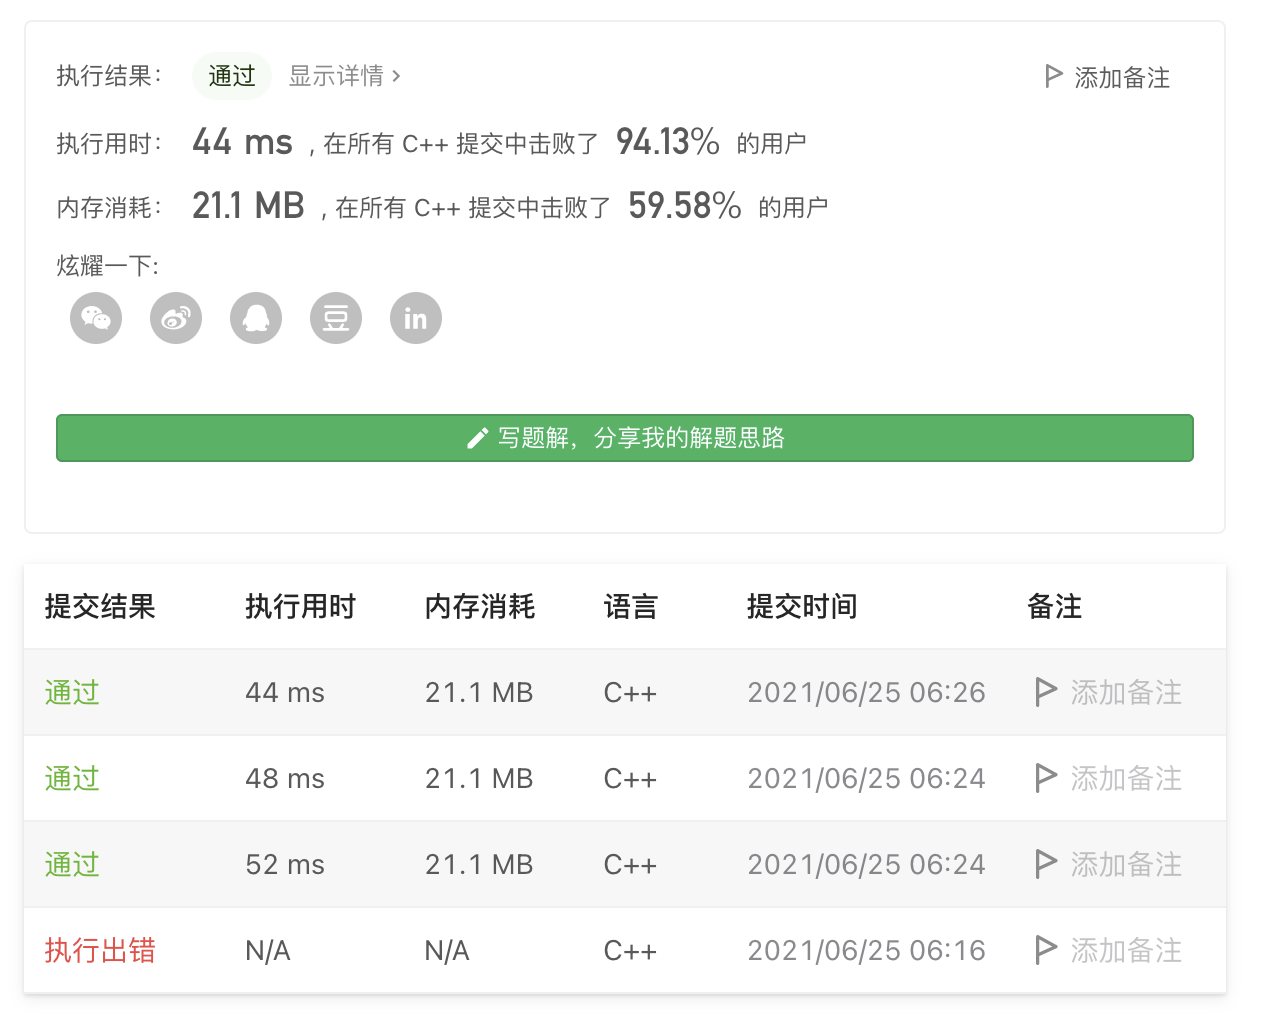Click the QQ penguin share icon

[256, 318]
